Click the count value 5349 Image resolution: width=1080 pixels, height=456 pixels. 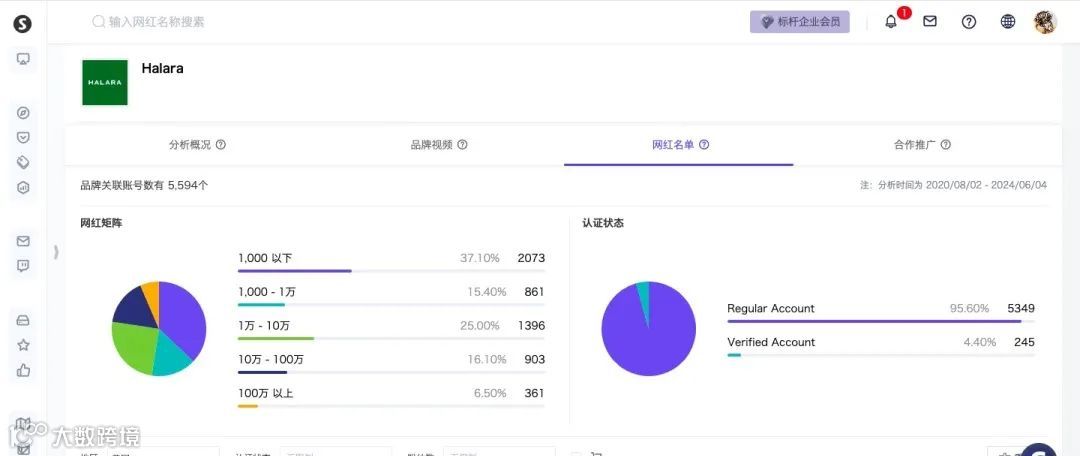[1021, 309]
